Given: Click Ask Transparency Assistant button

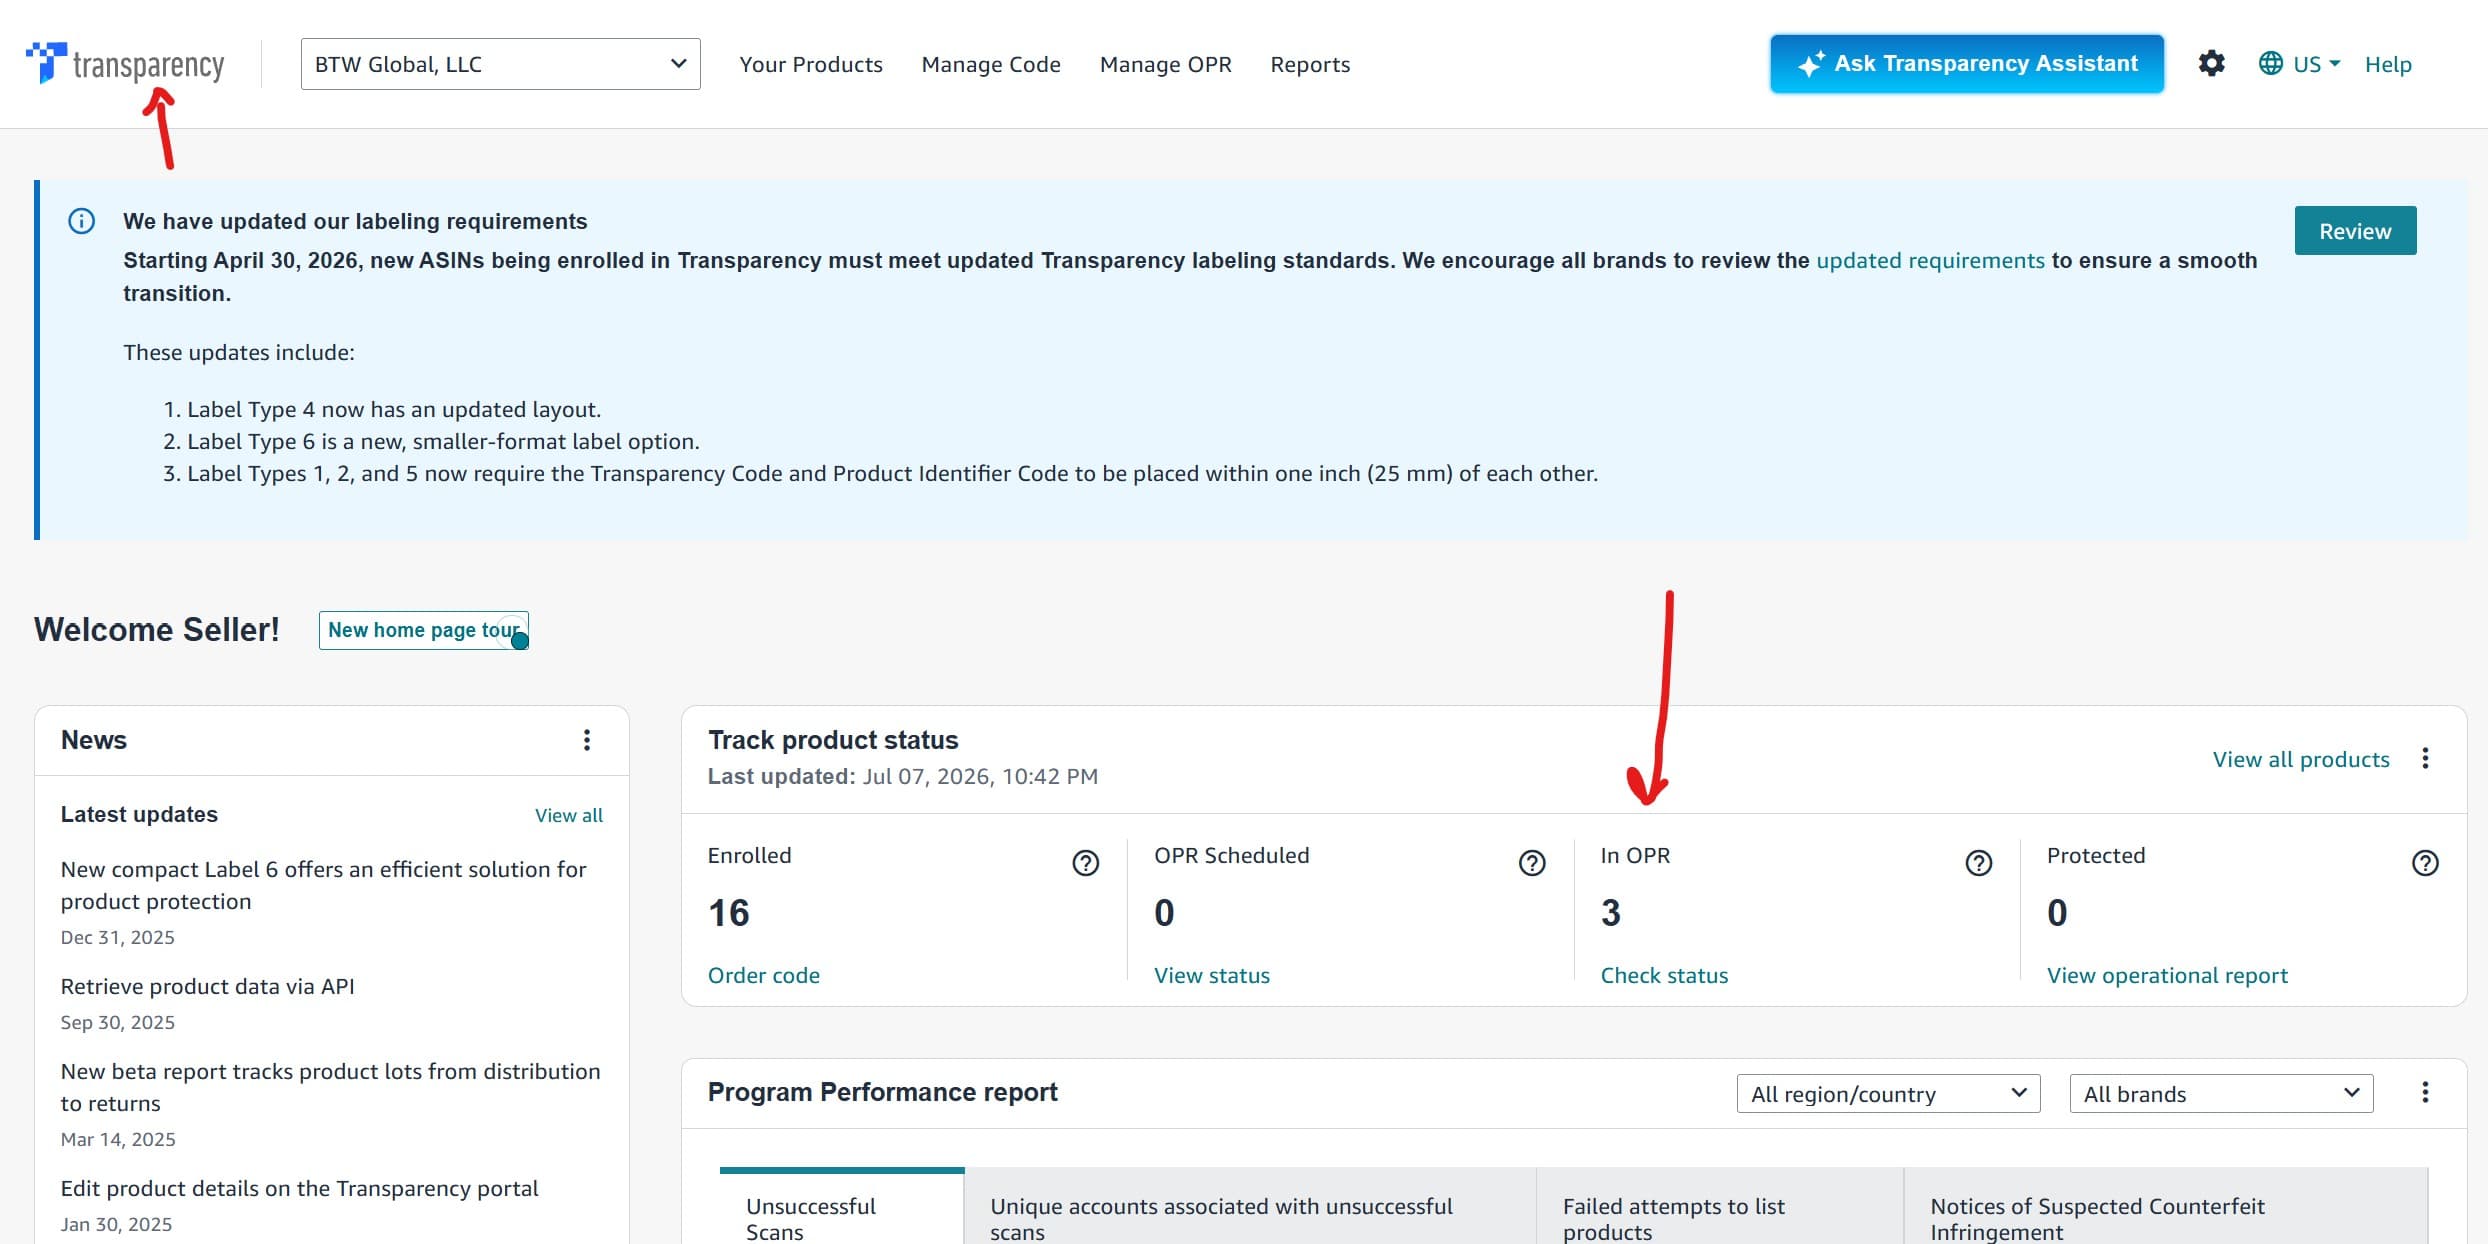Looking at the screenshot, I should point(1967,64).
